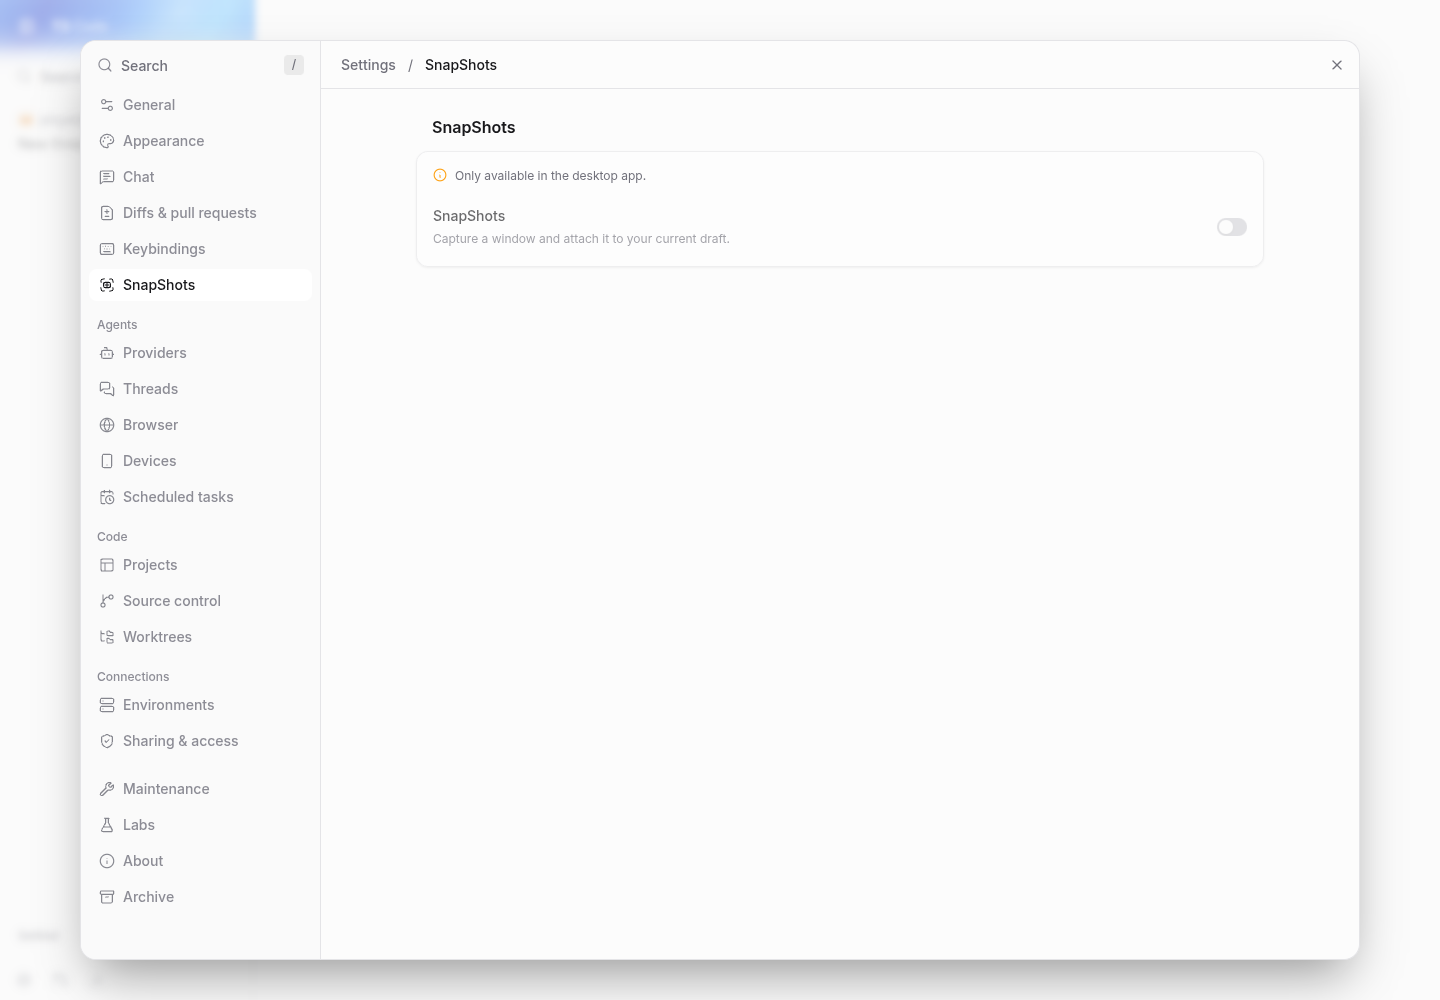Open the Maintenance wrench icon

click(107, 789)
